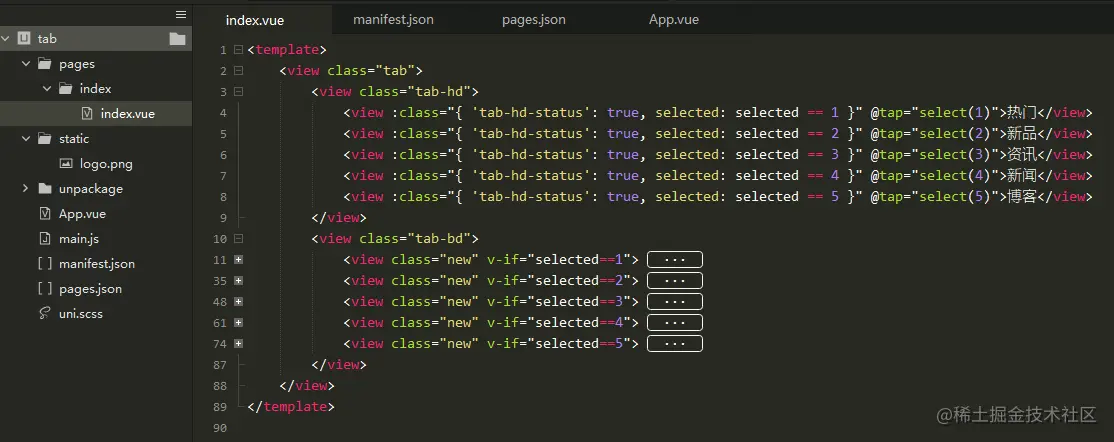Click the text 新品 on line 5
The image size is (1114, 442).
[1022, 134]
